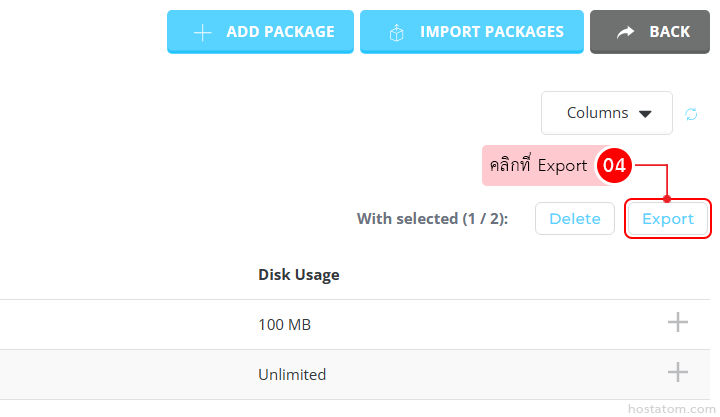
Task: Click the red 04 step badge
Action: click(614, 165)
